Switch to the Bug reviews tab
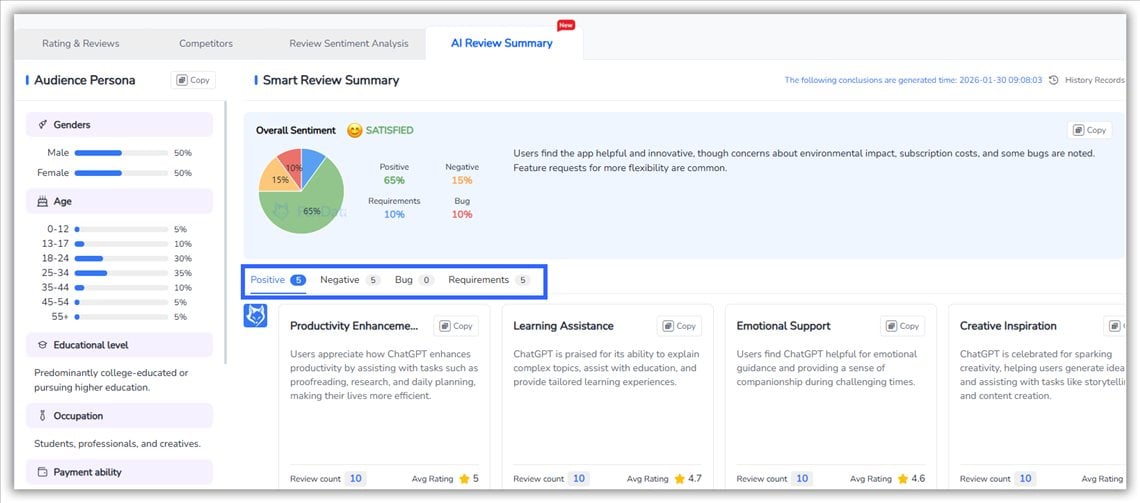 coord(414,280)
